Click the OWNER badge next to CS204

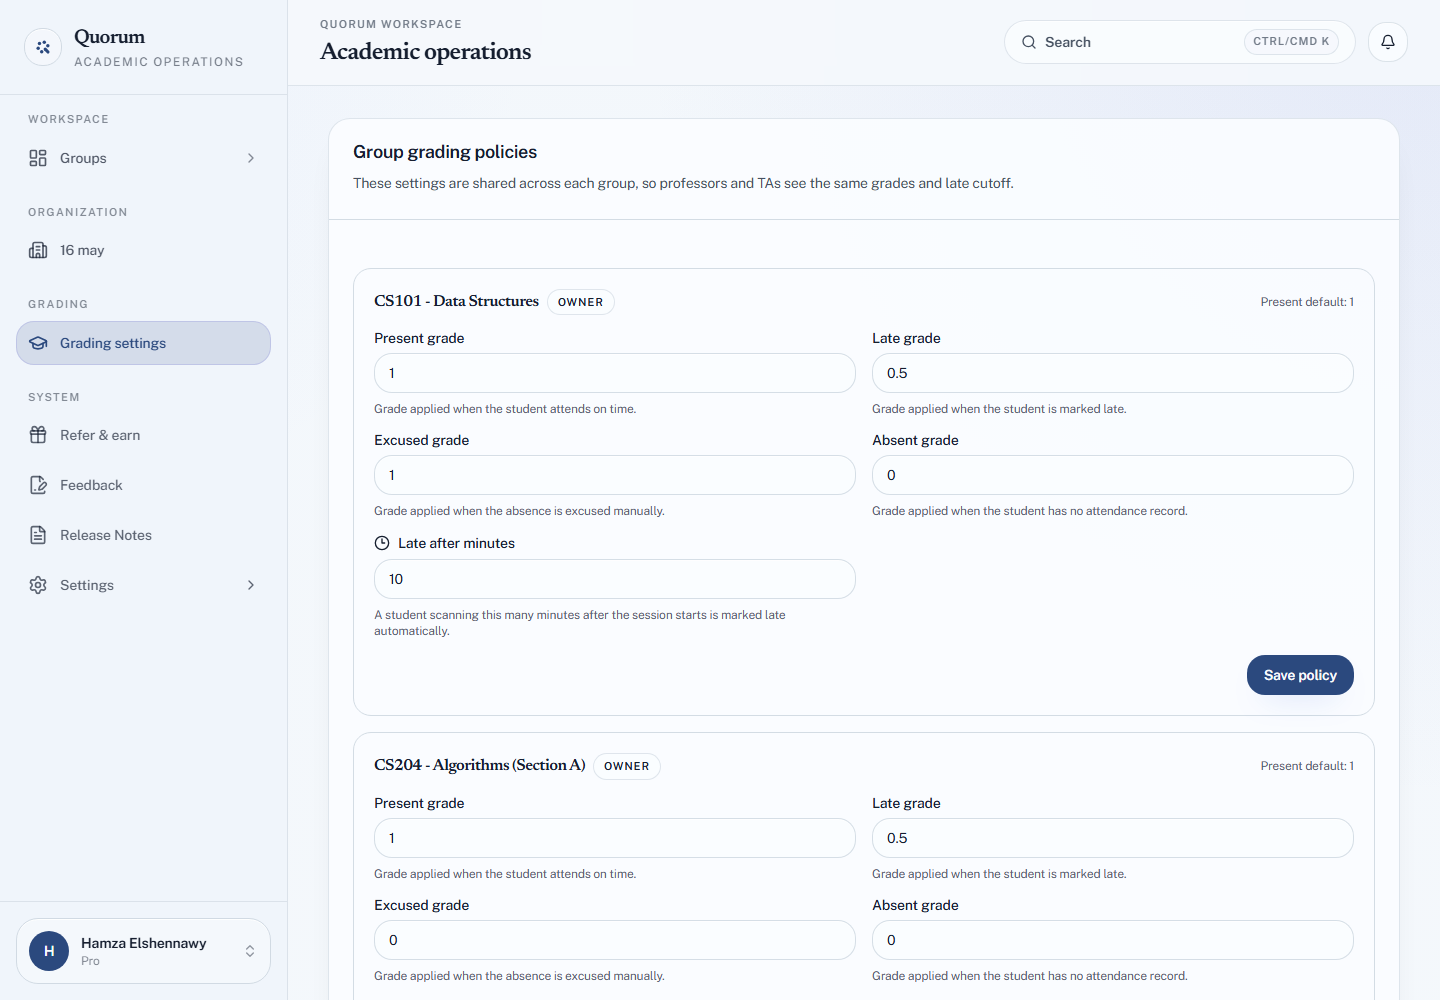[x=627, y=766]
